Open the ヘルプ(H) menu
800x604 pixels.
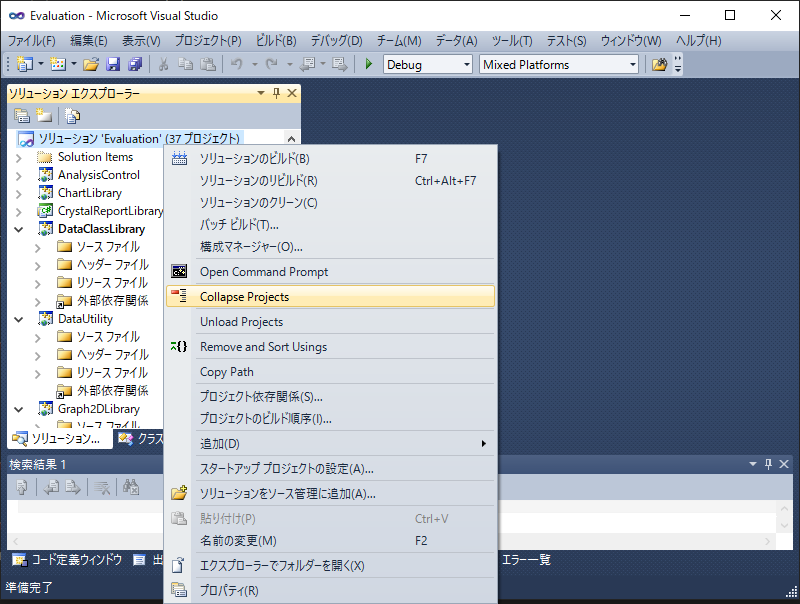coord(698,41)
